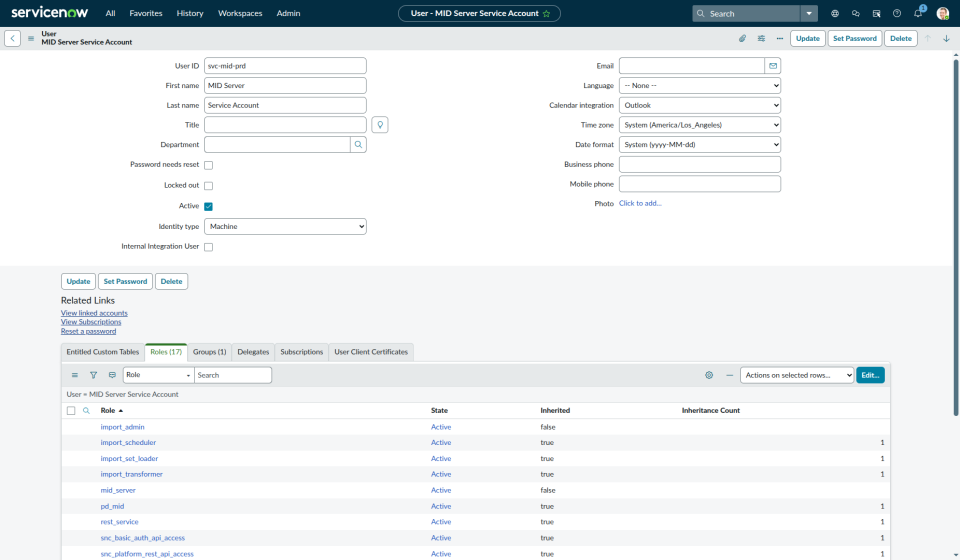Open Actions on selected rows dropdown
The width and height of the screenshot is (960, 560).
[x=797, y=375]
